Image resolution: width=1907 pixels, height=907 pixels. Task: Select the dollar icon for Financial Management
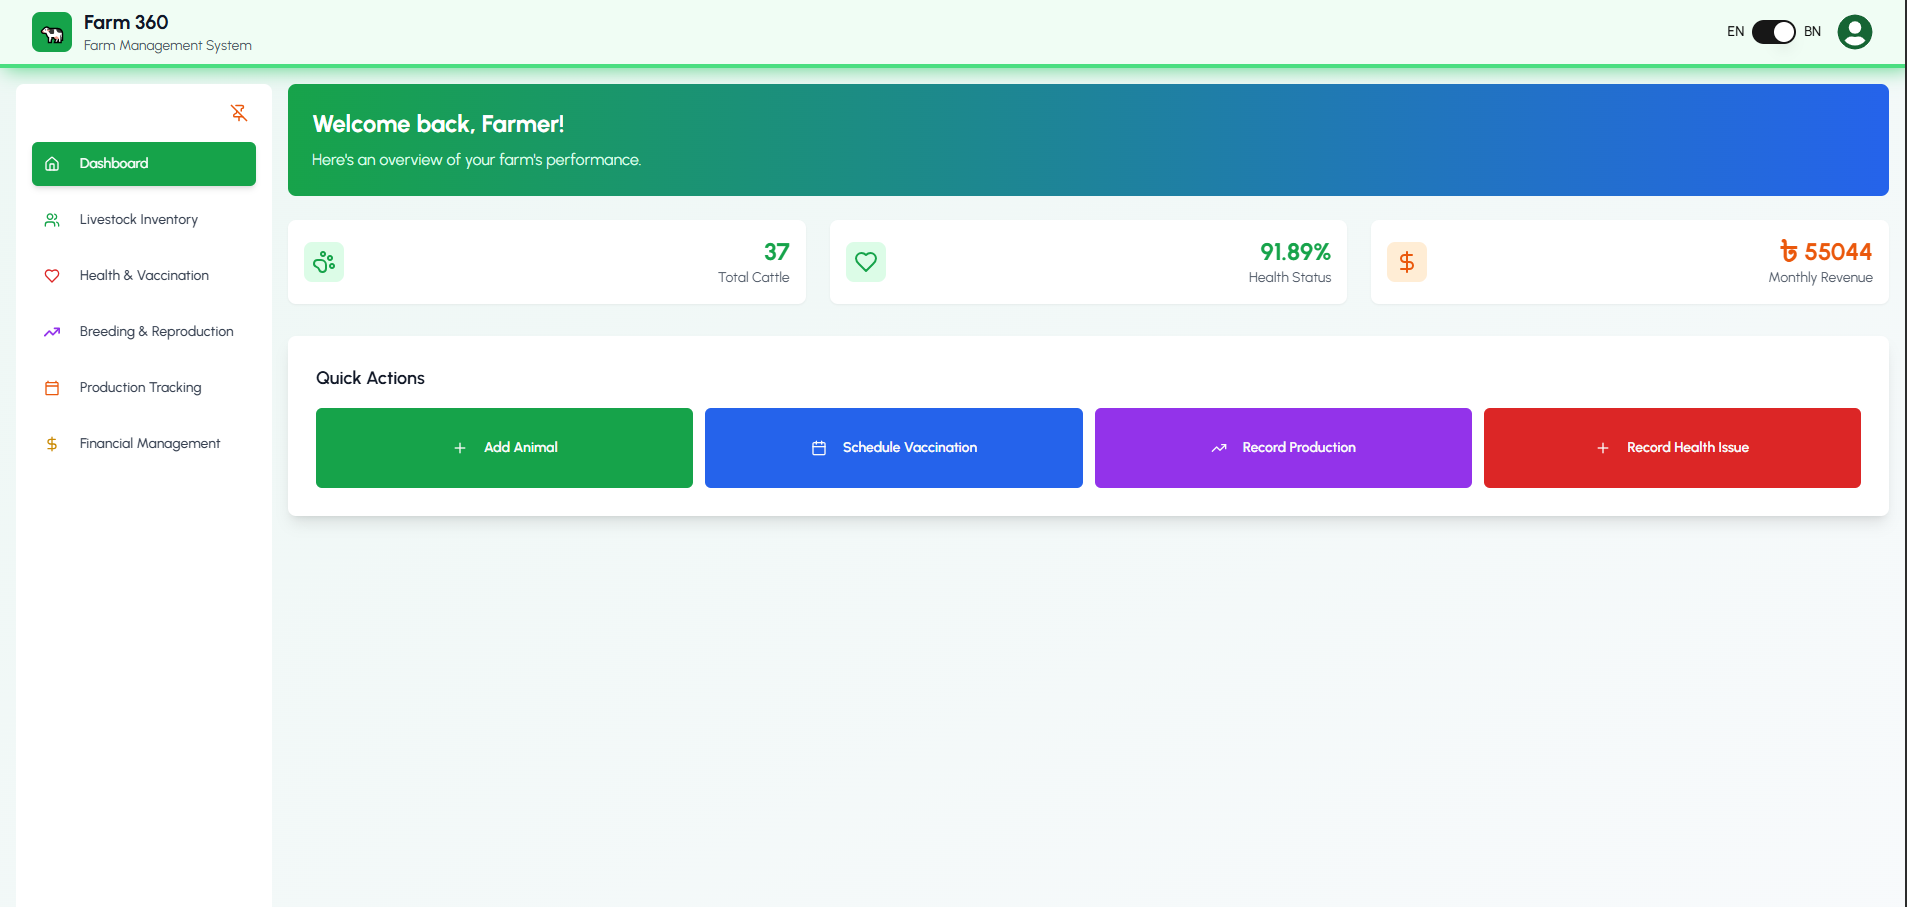coord(52,443)
